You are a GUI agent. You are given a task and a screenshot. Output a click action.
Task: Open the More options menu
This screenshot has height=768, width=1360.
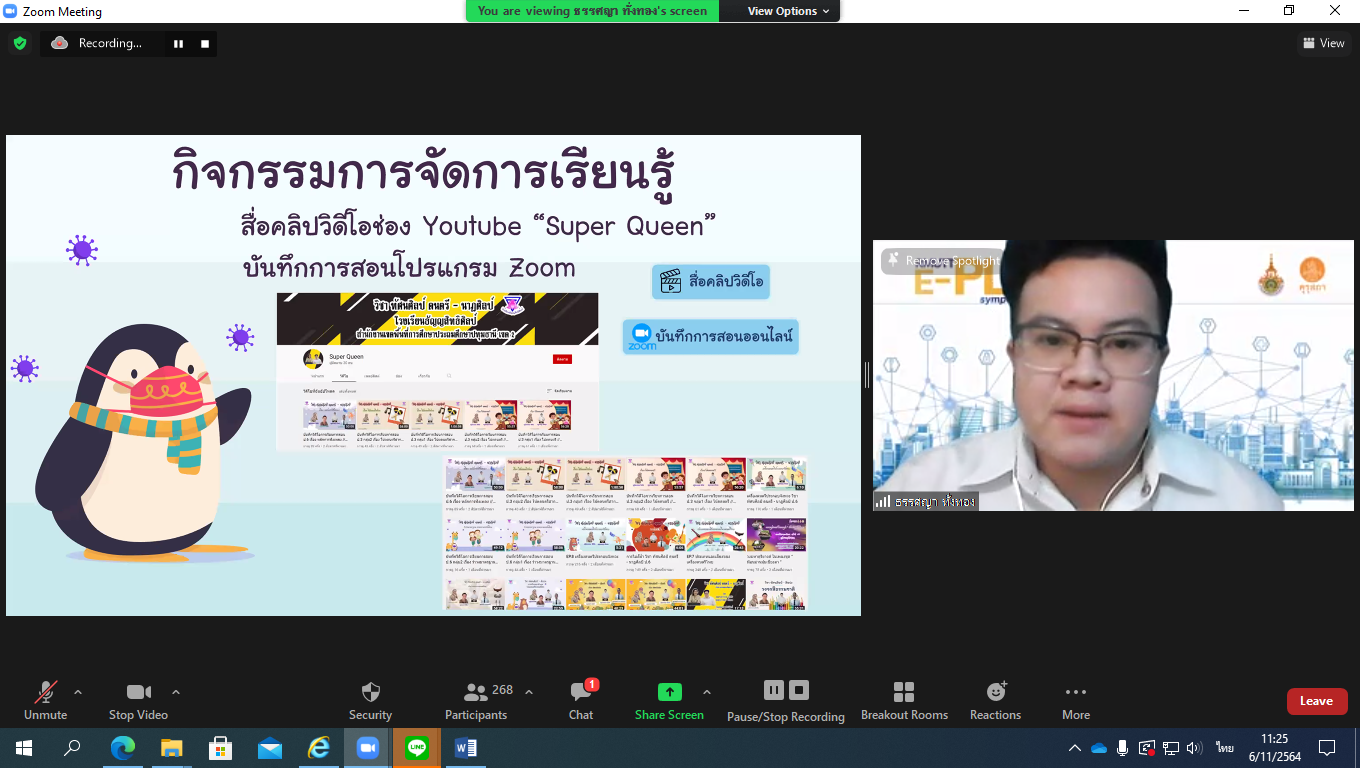[x=1076, y=700]
